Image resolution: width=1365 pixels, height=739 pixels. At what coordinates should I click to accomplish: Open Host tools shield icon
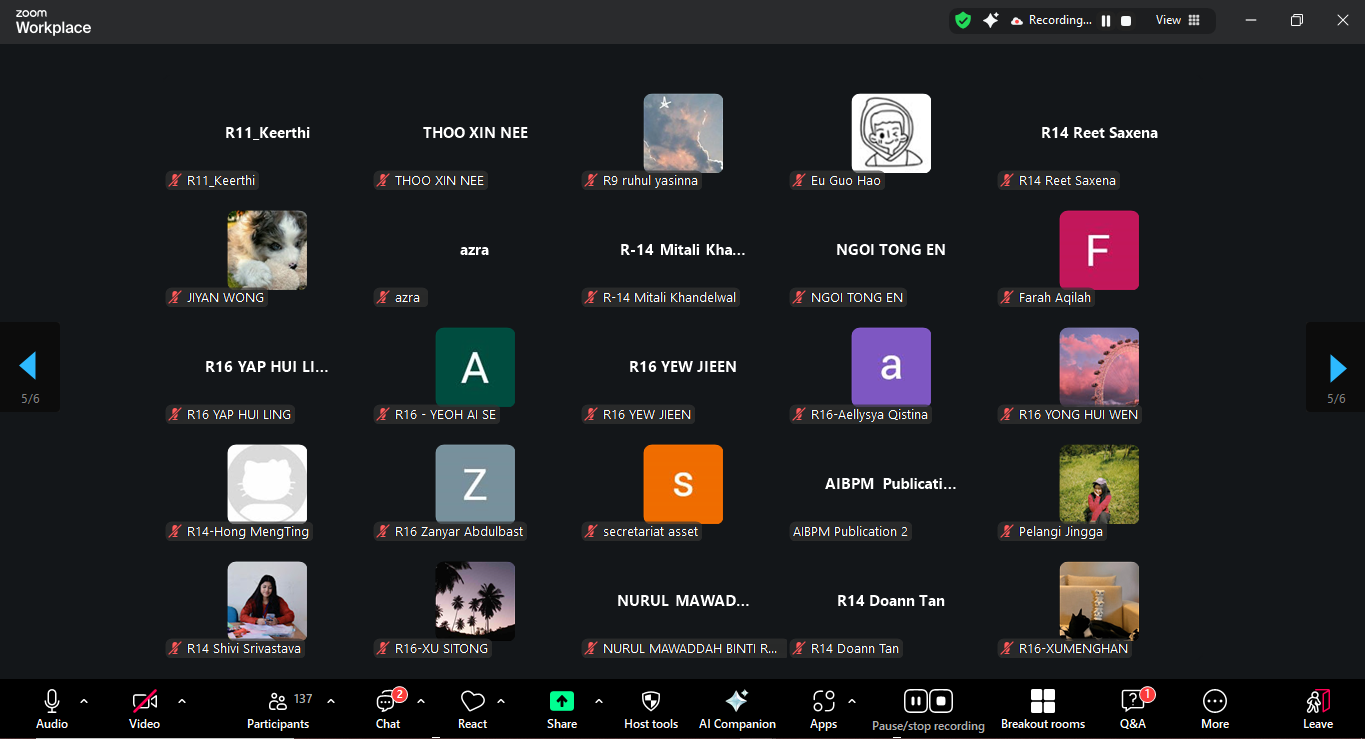click(x=651, y=708)
